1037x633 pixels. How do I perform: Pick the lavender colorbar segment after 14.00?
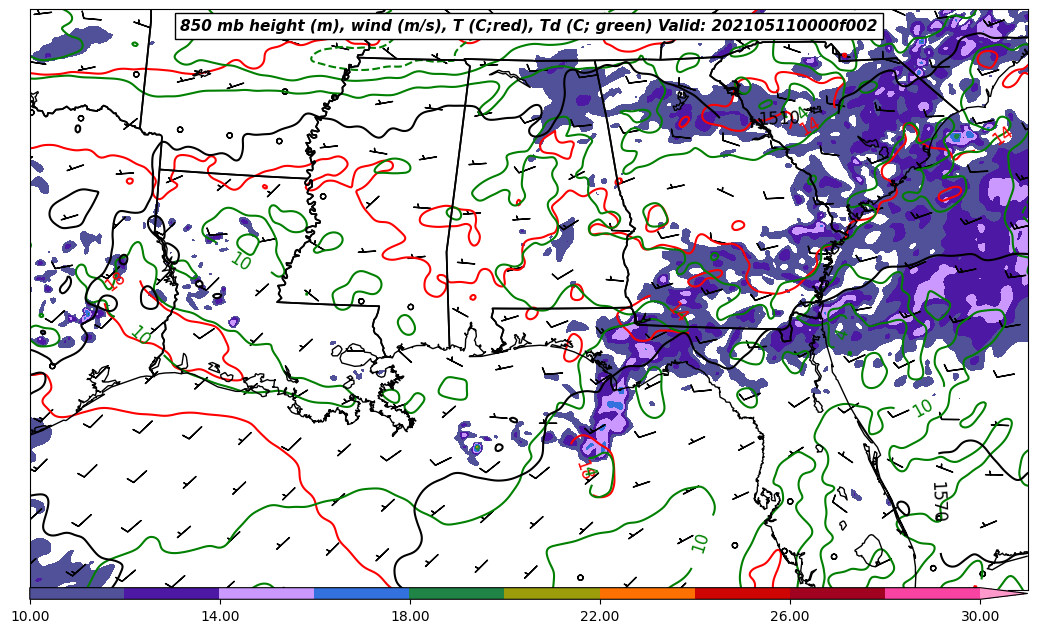267,593
